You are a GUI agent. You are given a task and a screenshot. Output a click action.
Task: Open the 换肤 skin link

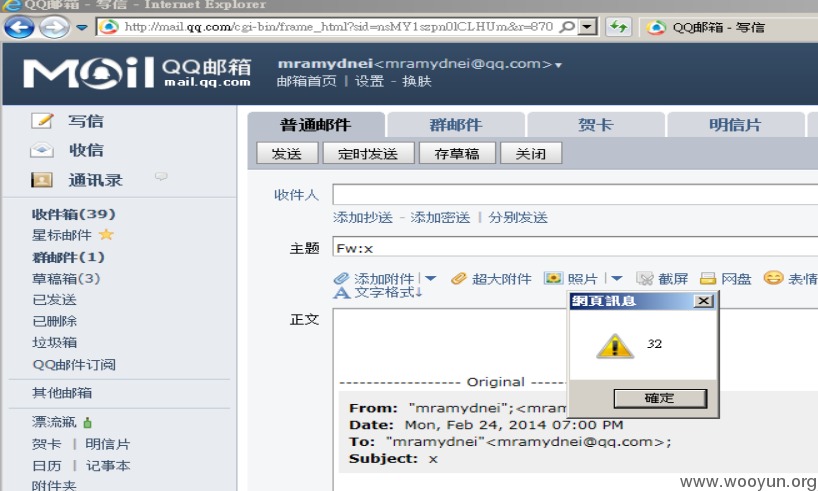coord(417,81)
